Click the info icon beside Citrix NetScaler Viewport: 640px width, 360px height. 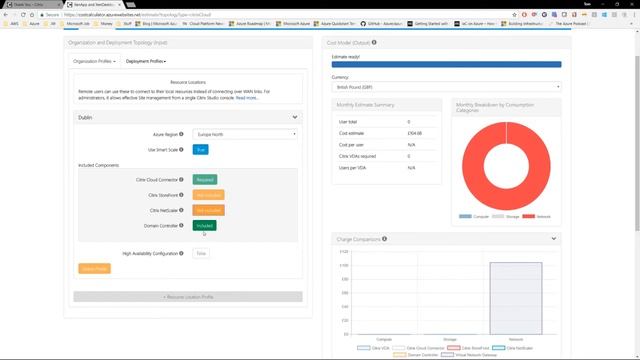tap(181, 210)
